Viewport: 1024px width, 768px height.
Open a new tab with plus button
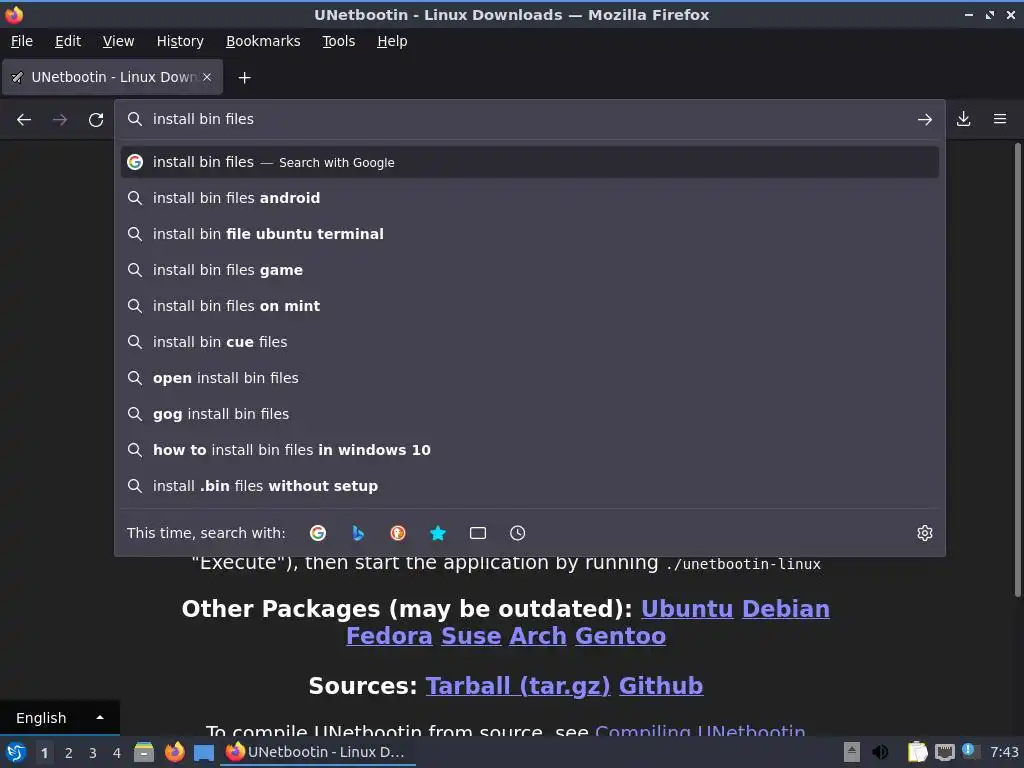click(244, 78)
